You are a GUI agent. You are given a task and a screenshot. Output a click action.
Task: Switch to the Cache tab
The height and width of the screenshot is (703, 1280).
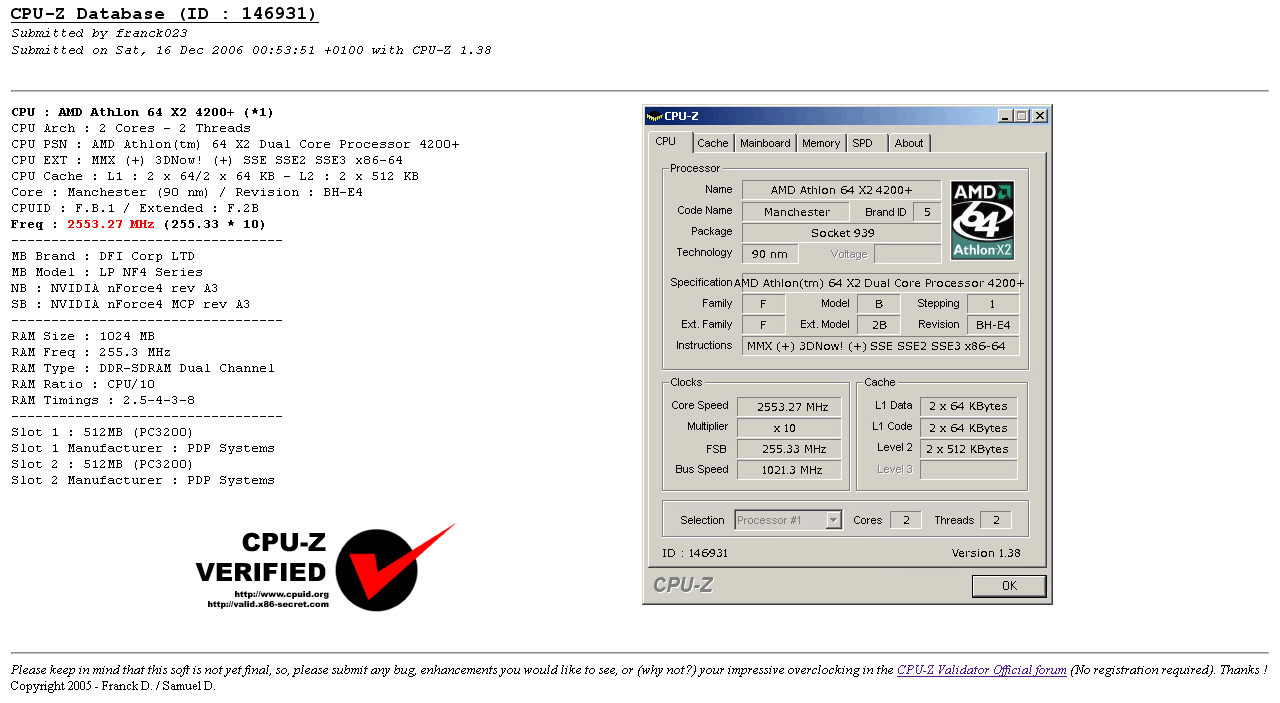click(713, 143)
